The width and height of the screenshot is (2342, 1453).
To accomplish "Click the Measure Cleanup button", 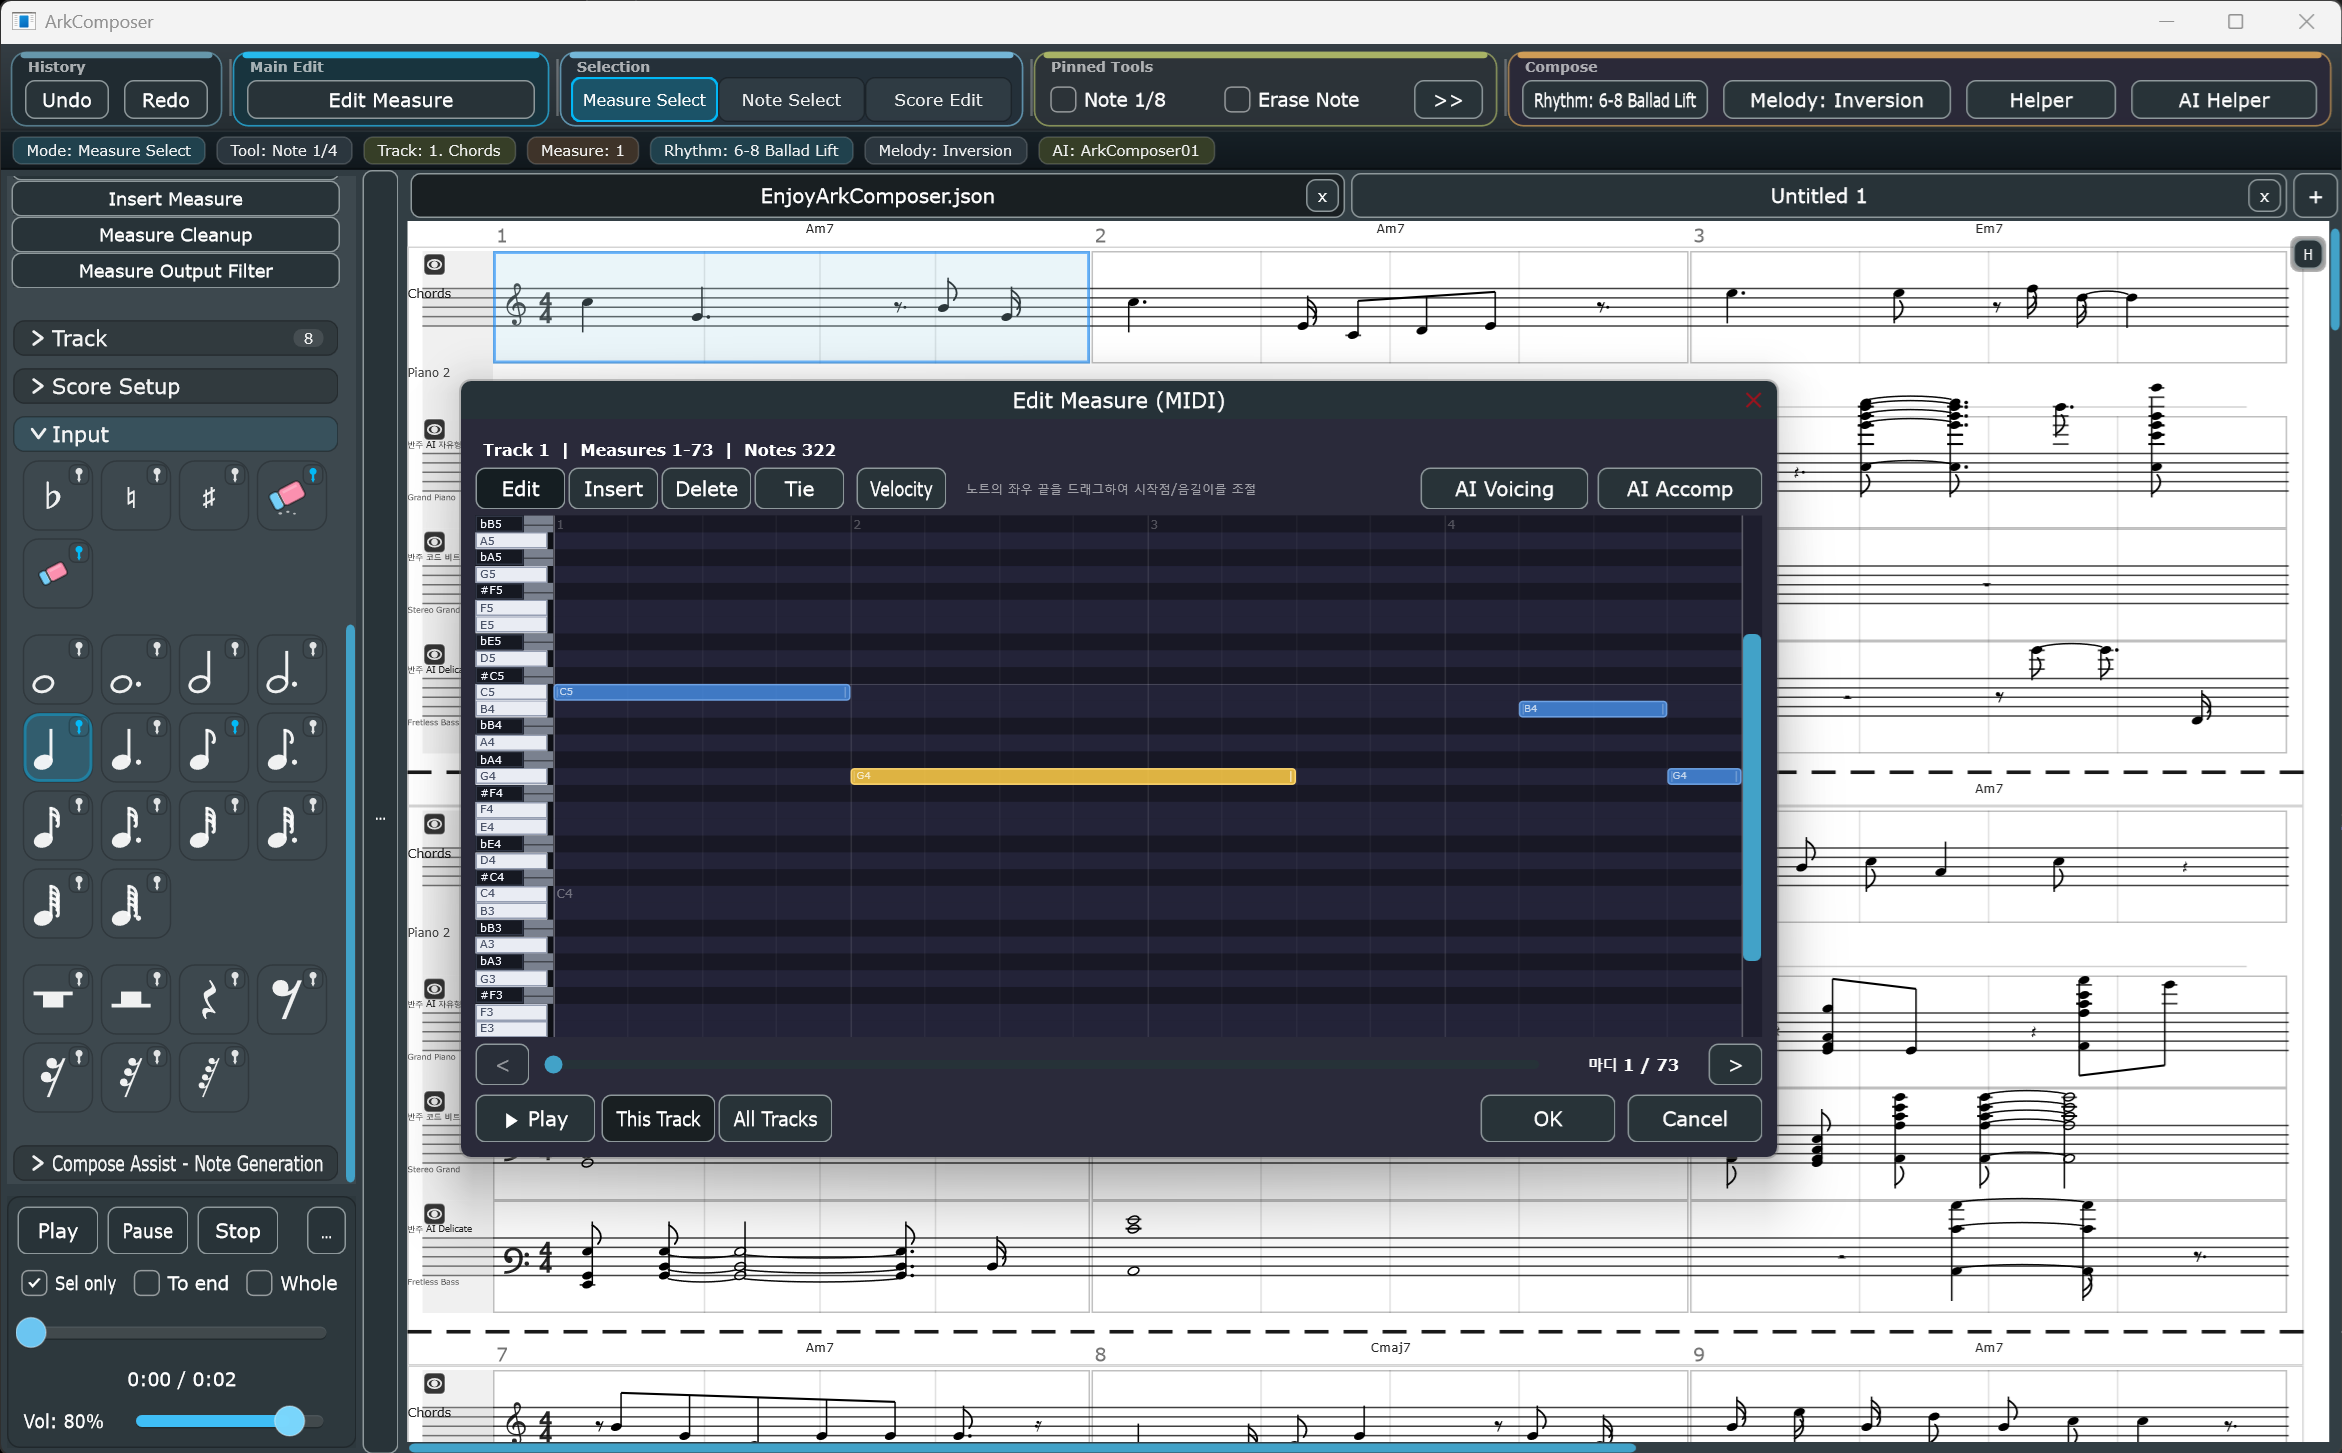I will coord(176,235).
